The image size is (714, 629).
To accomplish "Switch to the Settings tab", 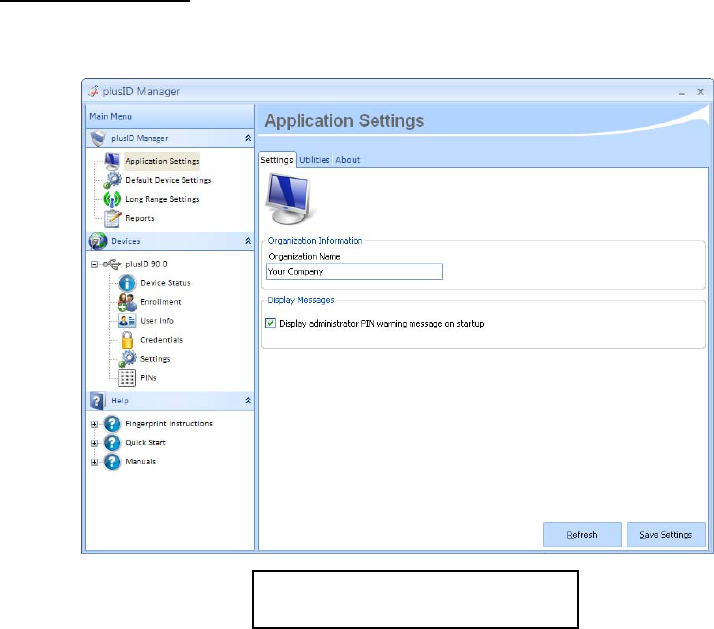I will [x=277, y=160].
